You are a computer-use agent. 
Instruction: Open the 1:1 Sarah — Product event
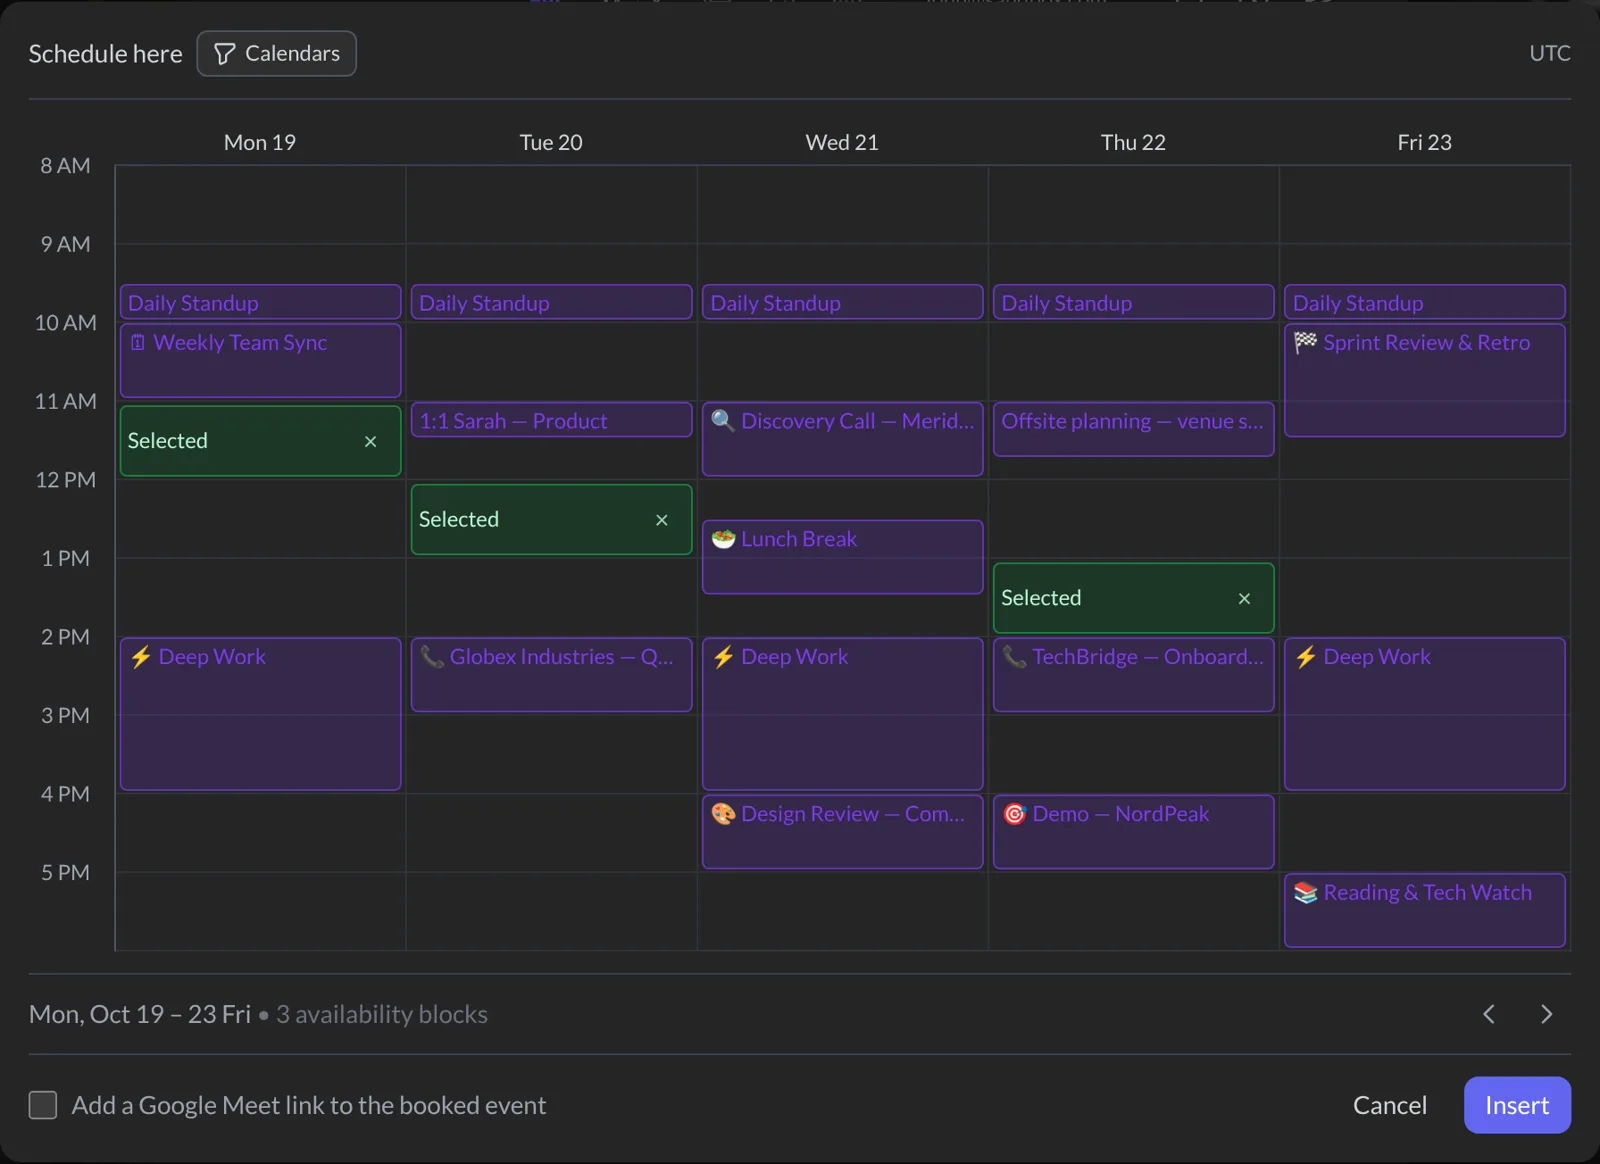(551, 420)
